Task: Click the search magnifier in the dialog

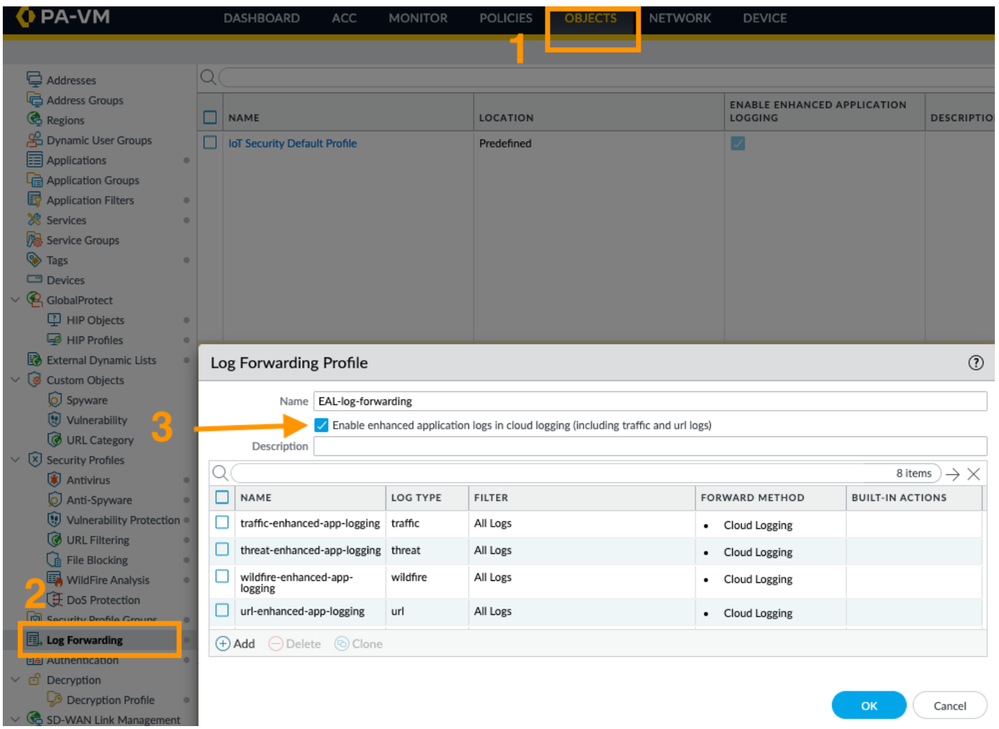Action: click(220, 473)
